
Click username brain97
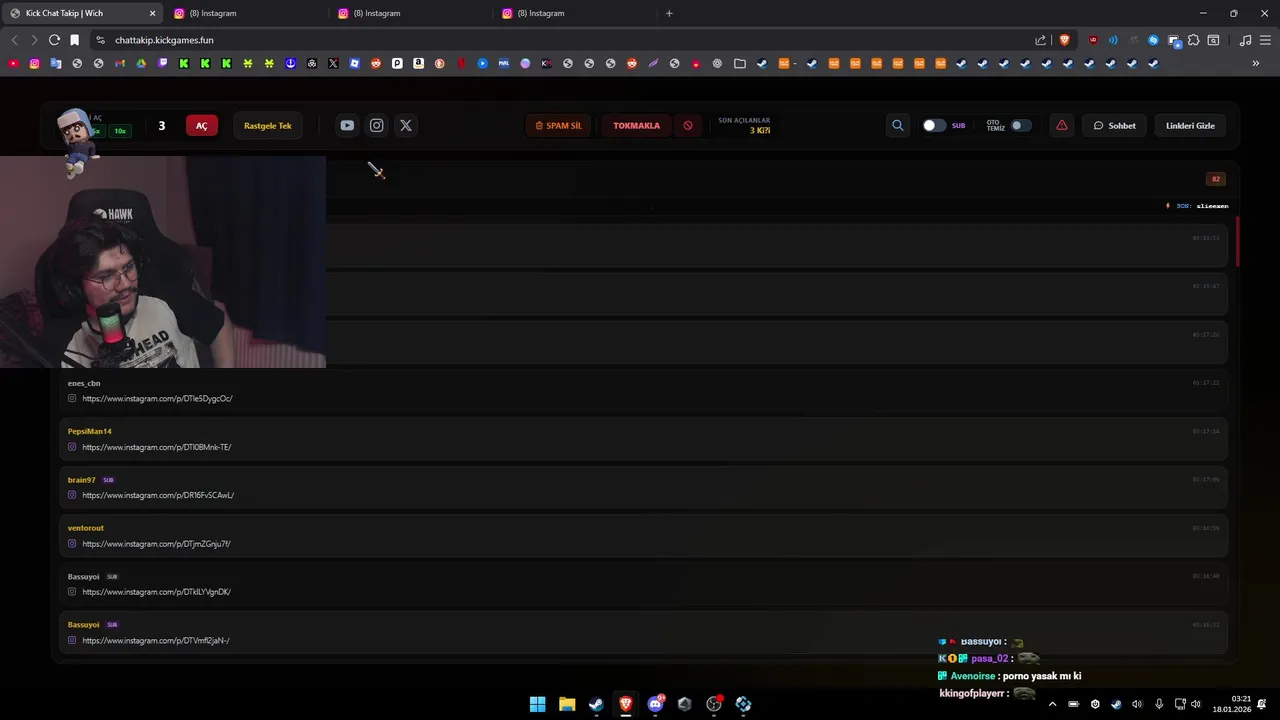tap(82, 480)
